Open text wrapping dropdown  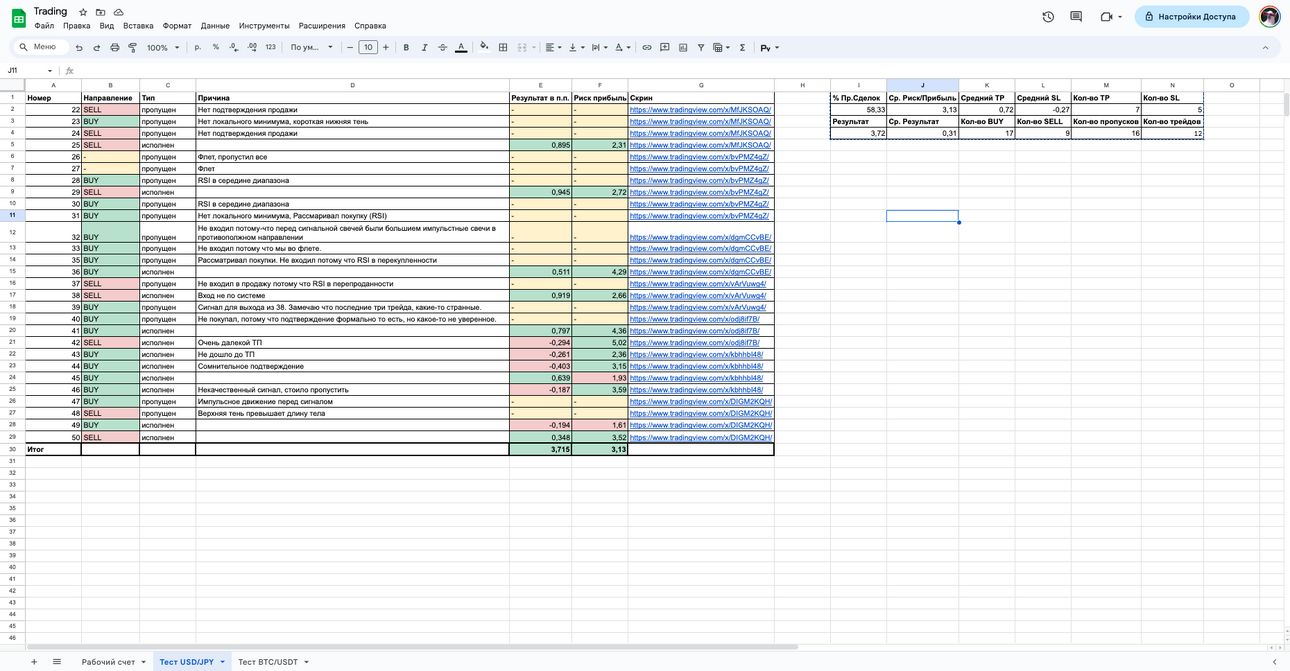tap(598, 47)
